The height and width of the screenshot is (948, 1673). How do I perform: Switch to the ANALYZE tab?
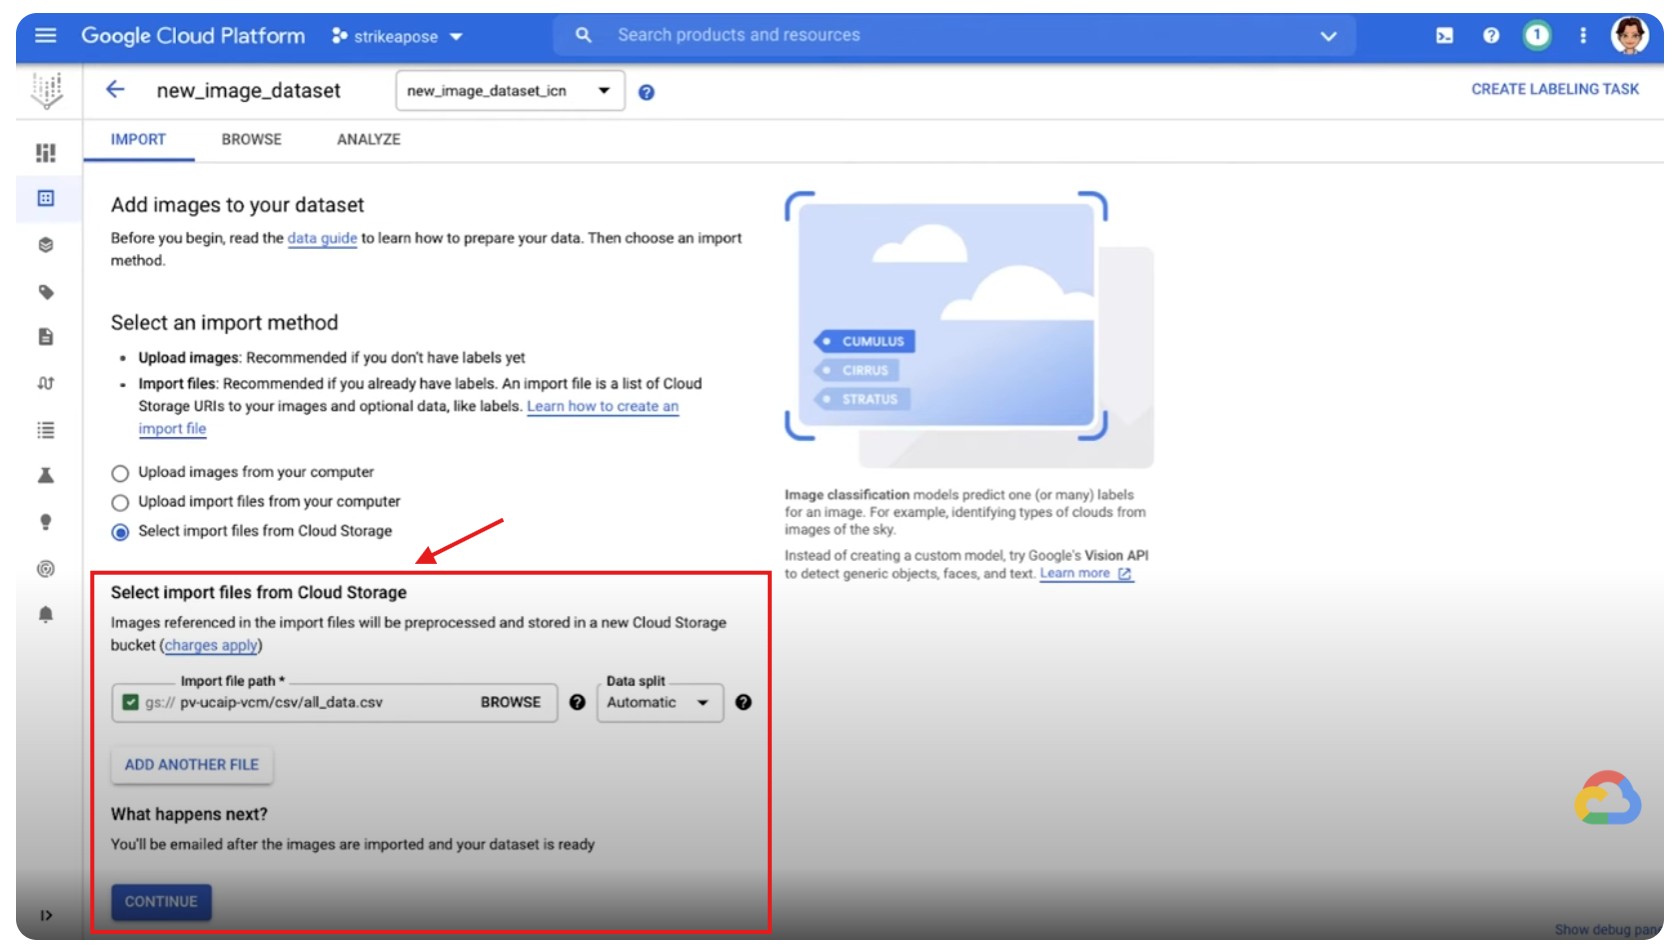(x=368, y=140)
